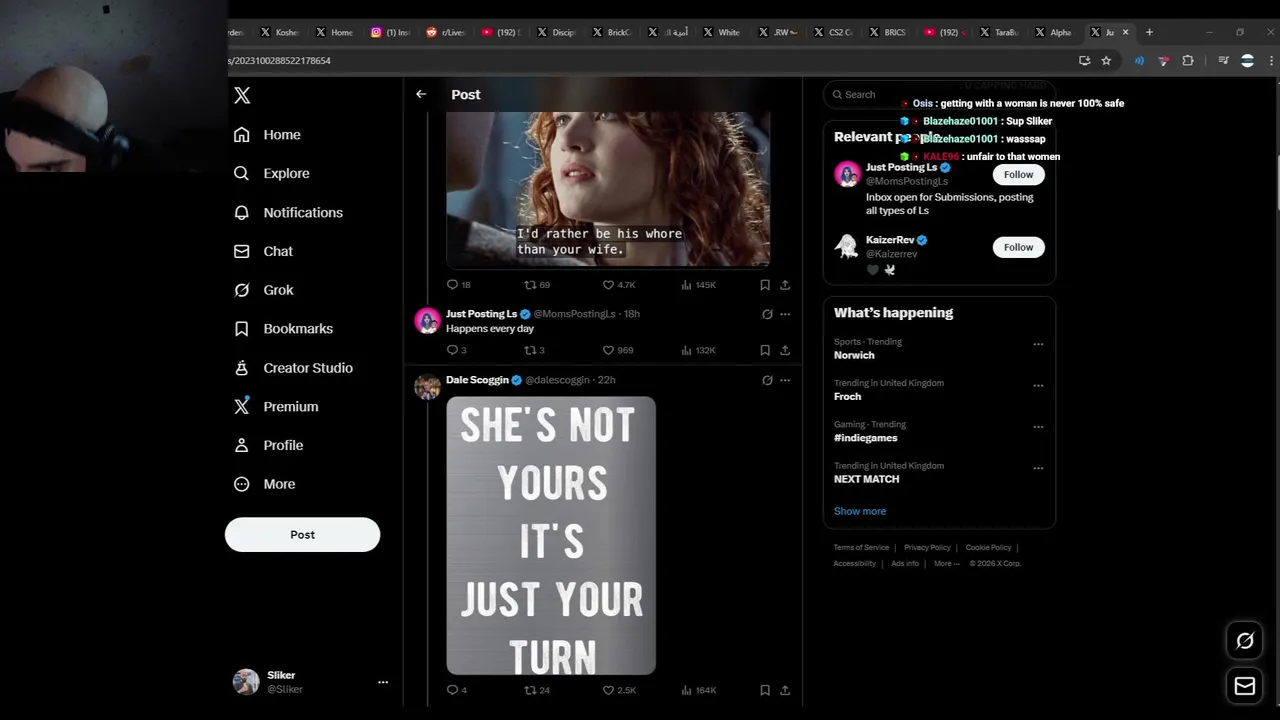Open Privacy Policy footer link
The image size is (1280, 720).
tap(927, 548)
